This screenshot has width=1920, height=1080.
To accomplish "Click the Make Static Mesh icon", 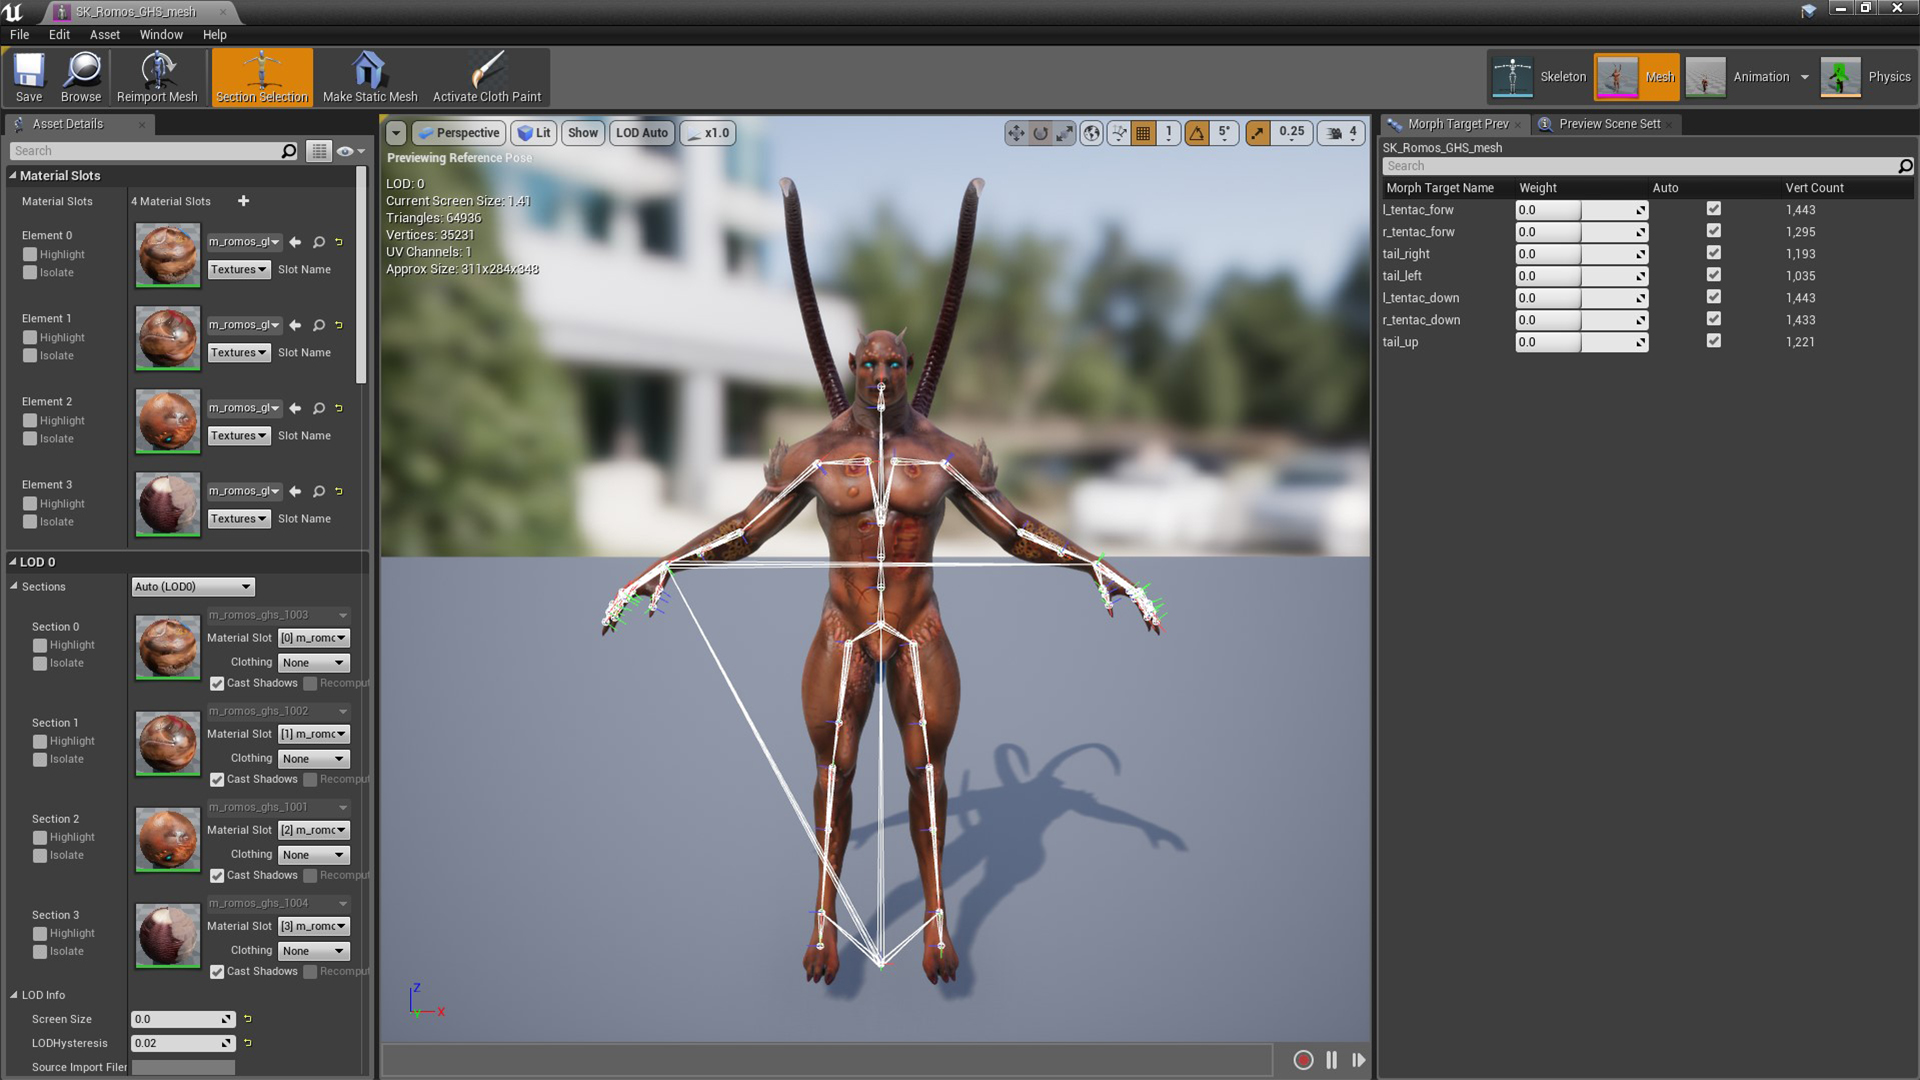I will pos(369,77).
